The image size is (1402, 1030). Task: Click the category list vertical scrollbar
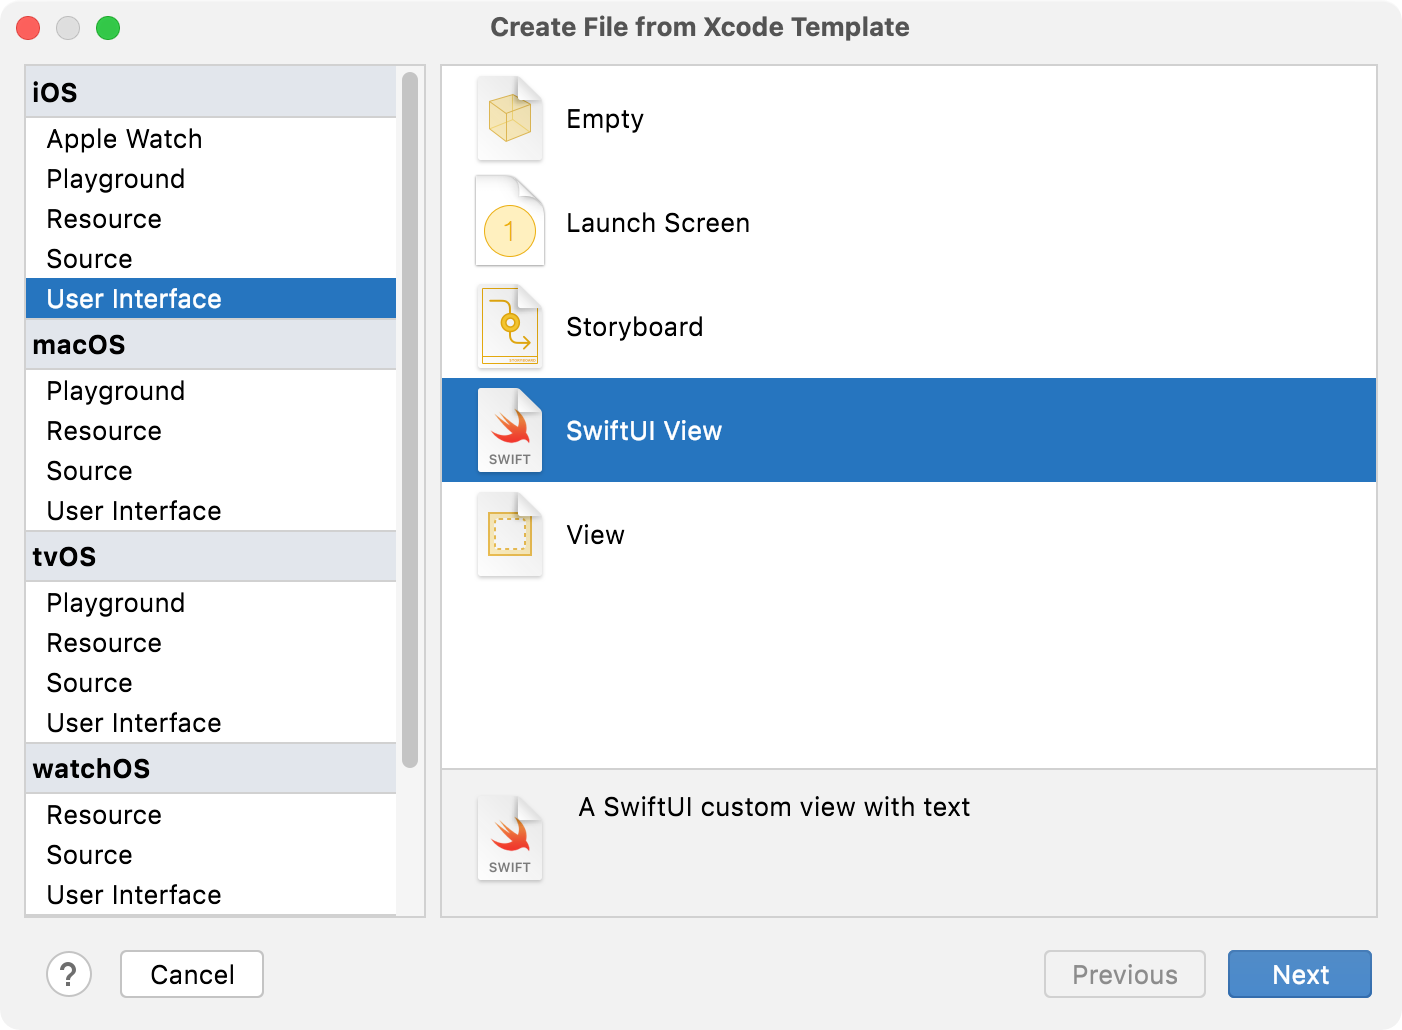tap(409, 420)
